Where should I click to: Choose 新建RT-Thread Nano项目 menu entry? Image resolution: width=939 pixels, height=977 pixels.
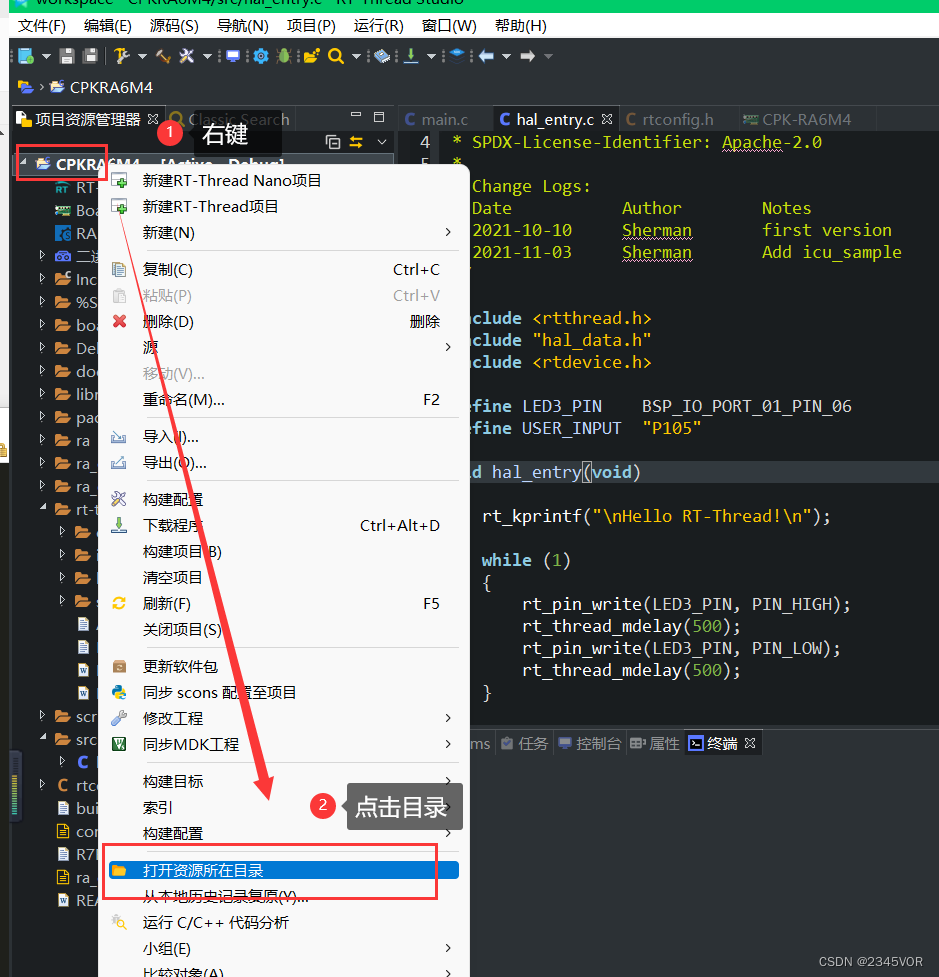click(x=232, y=181)
